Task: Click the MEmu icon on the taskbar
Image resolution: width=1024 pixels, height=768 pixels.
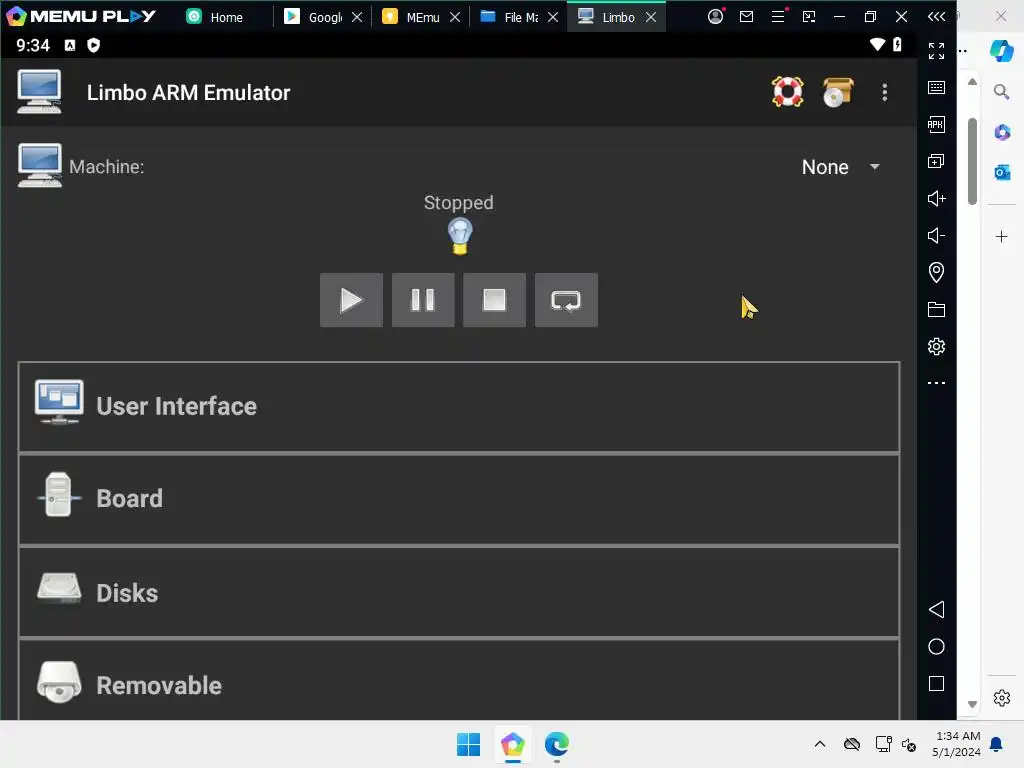Action: point(513,744)
